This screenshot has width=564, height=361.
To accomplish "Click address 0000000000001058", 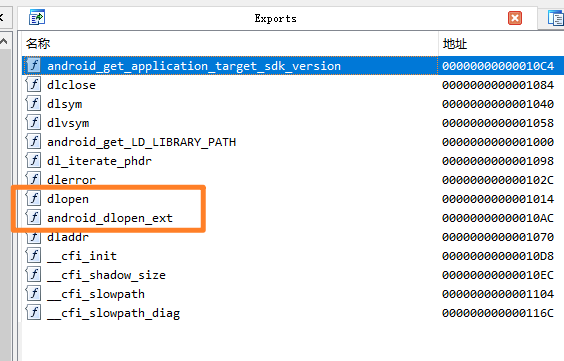I will pyautogui.click(x=498, y=123).
